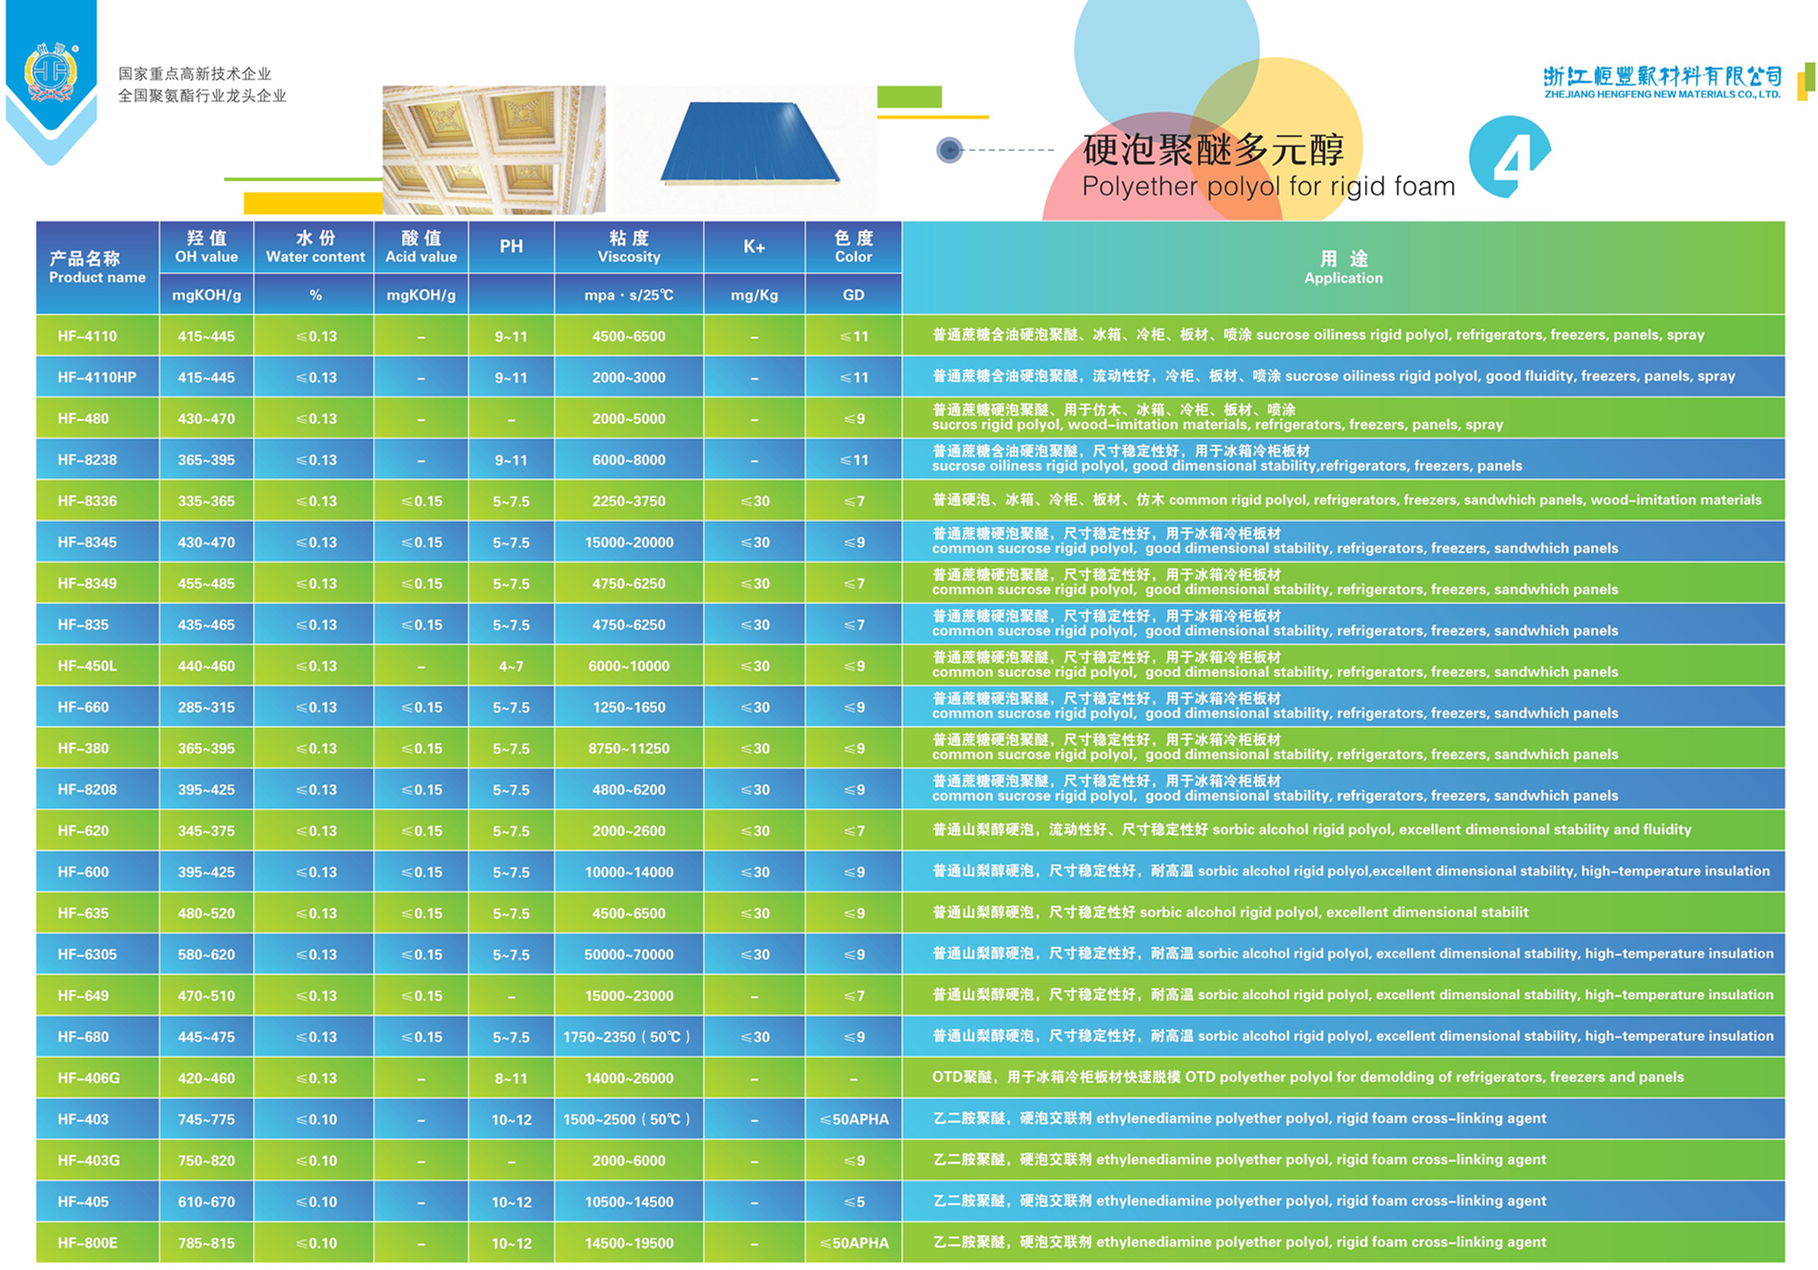This screenshot has height=1270, width=1818.
Task: Click the Zhejiang Hengfeng company name logo
Action: coord(1662,82)
